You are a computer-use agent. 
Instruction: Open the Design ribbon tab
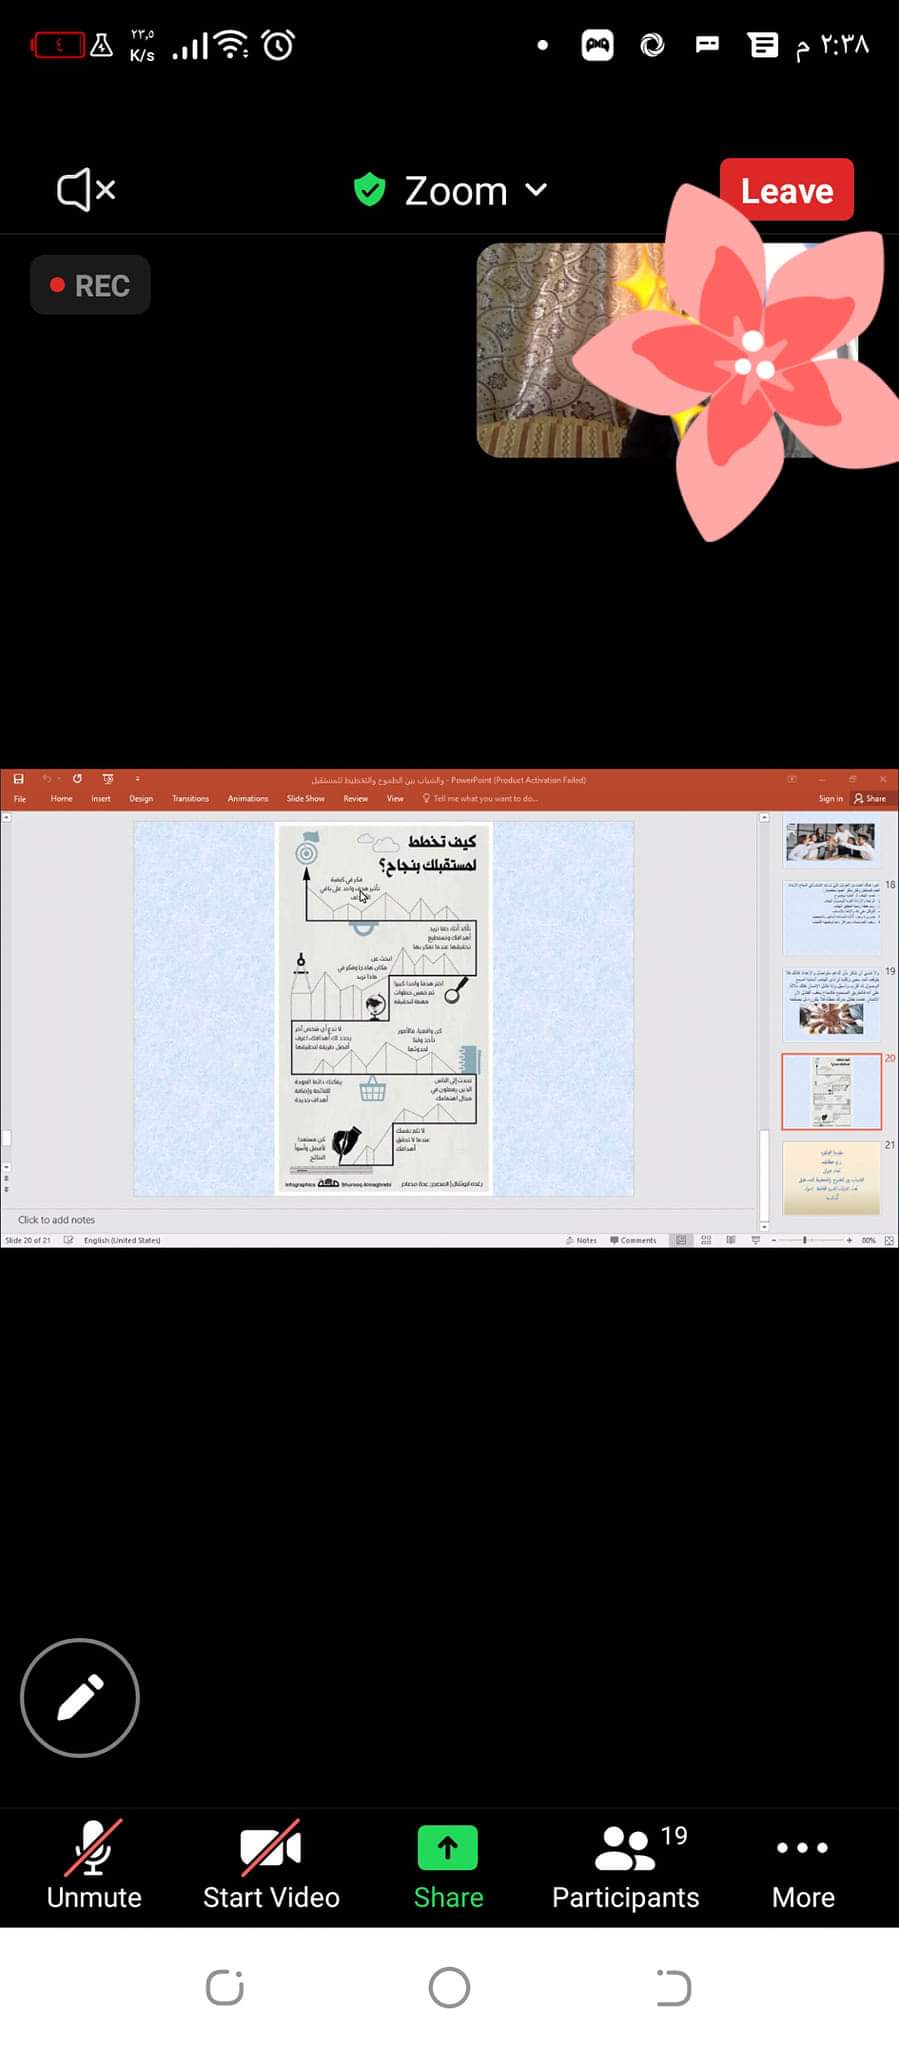[x=141, y=799]
